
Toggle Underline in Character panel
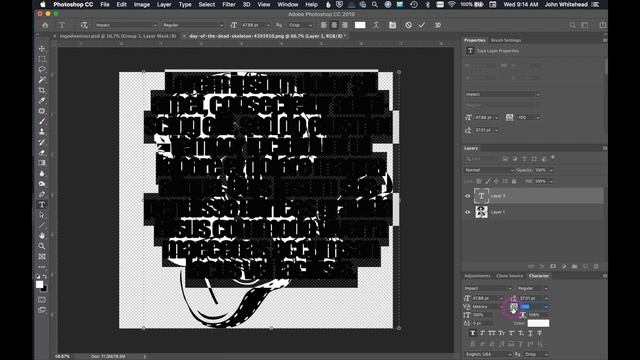coord(530,333)
